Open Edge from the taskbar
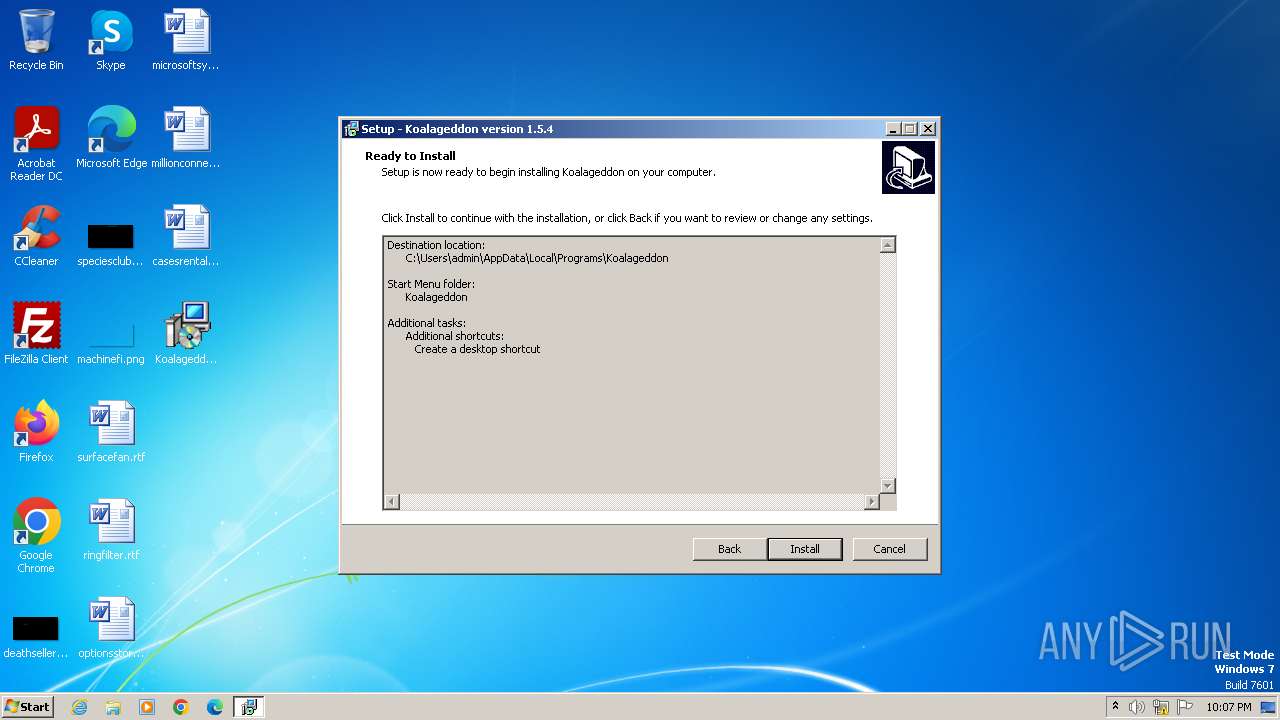The image size is (1280, 720). 215,707
